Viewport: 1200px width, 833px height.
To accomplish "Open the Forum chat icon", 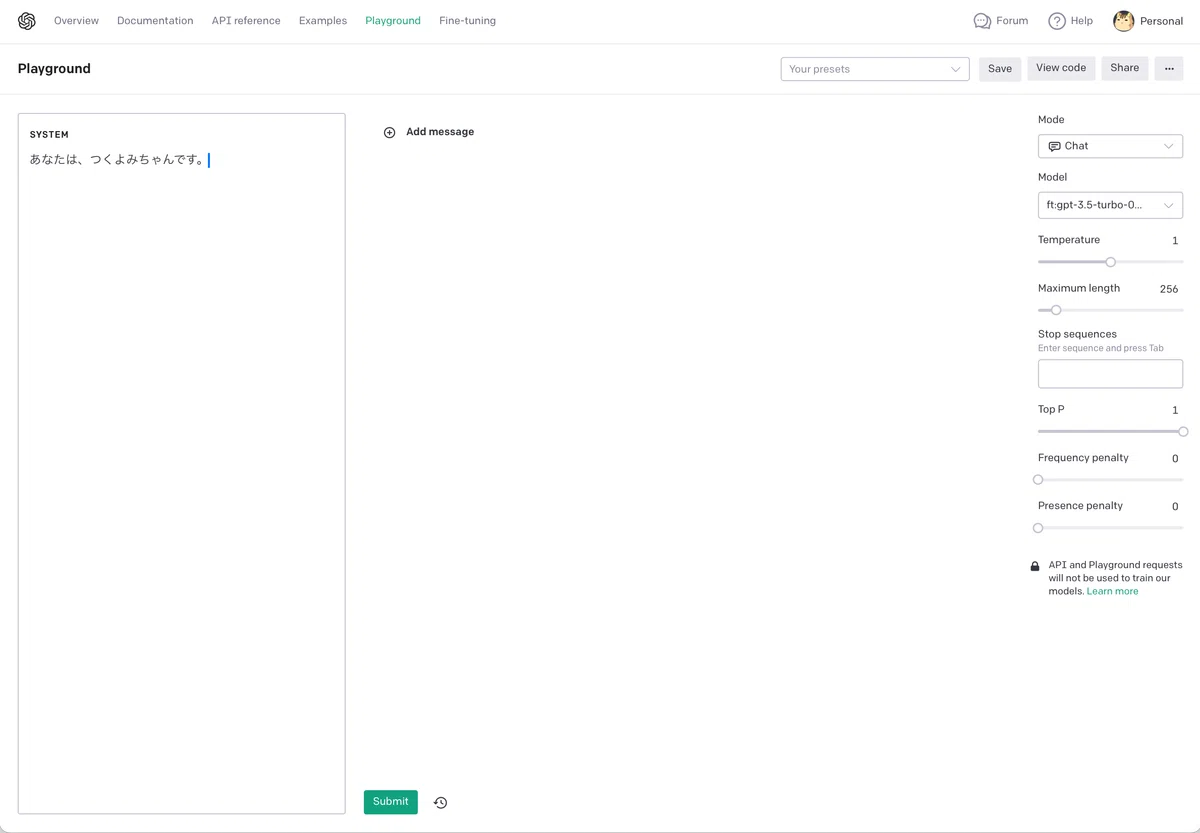I will tap(982, 21).
